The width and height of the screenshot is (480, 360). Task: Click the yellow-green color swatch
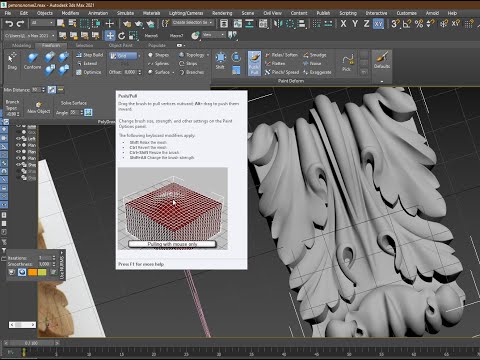[42, 272]
